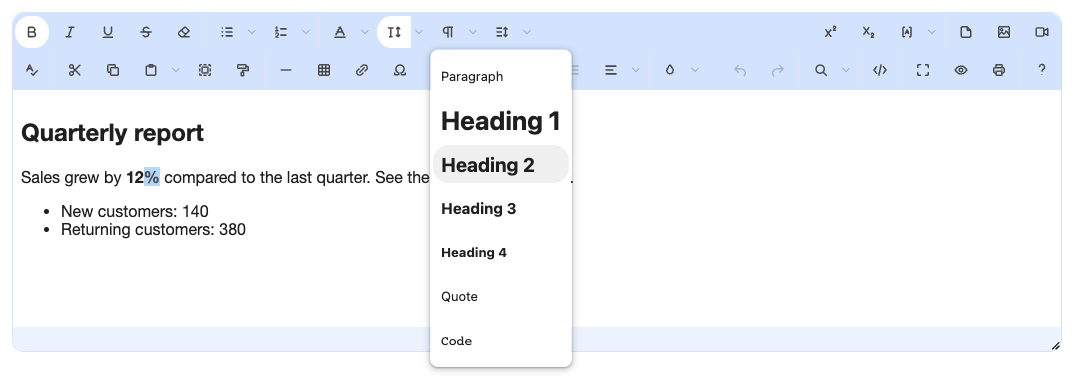Choose Code from the format menu
Image resolution: width=1074 pixels, height=379 pixels.
(501, 341)
